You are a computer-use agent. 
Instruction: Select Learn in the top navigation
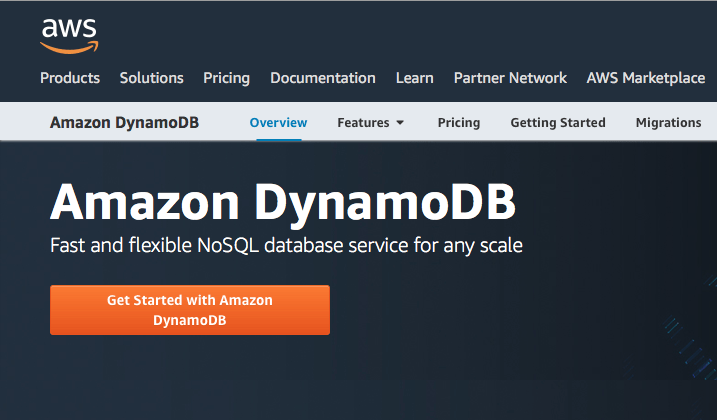point(414,78)
